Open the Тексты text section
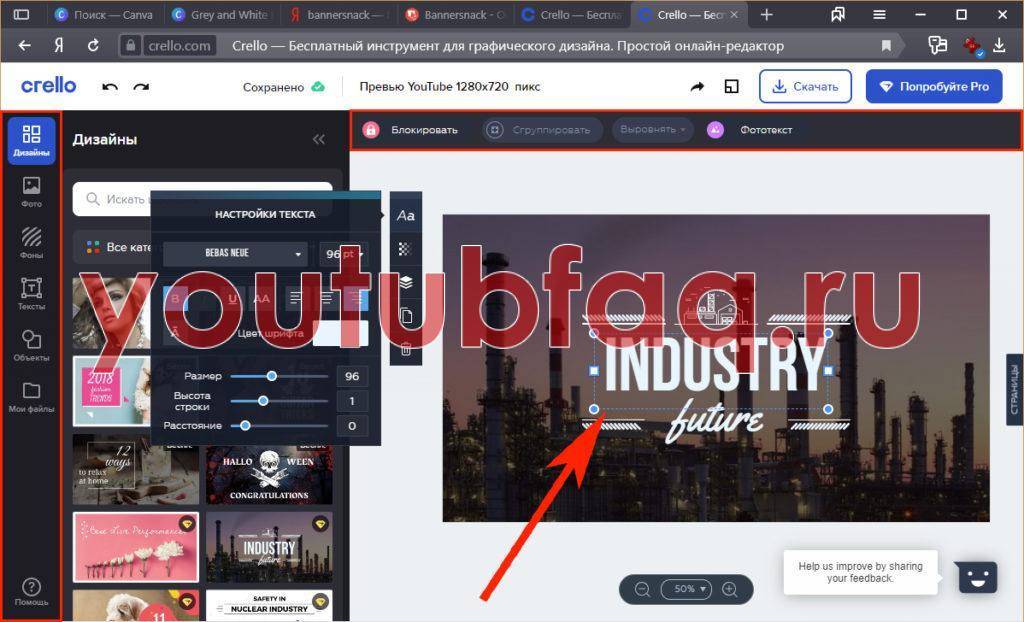Viewport: 1024px width, 622px height. (x=31, y=294)
